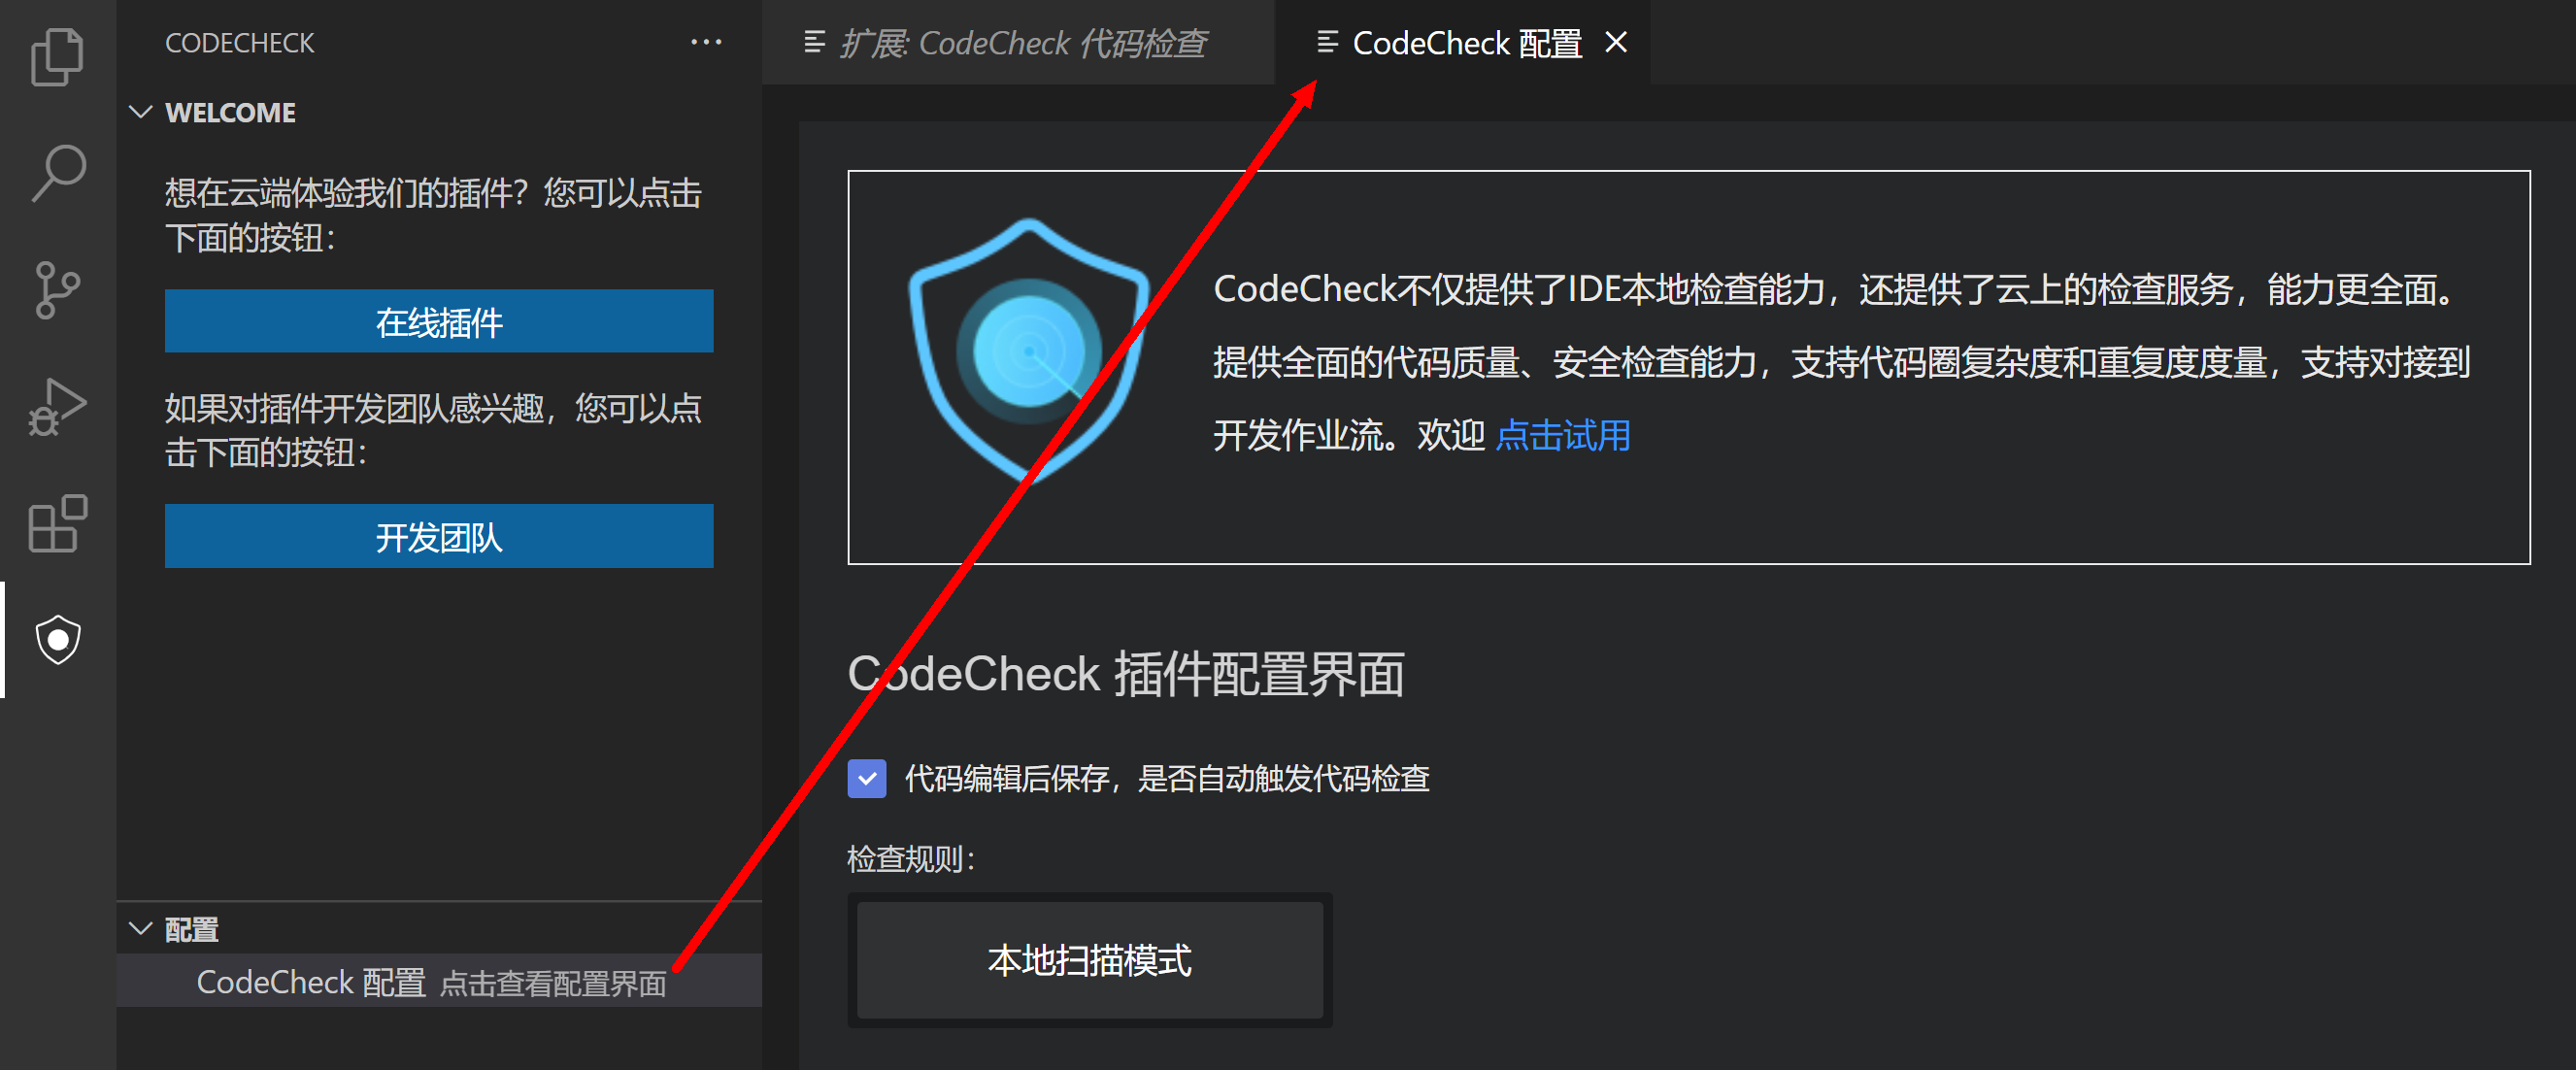Close the CodeCheck 配置 tab

pyautogui.click(x=1616, y=43)
